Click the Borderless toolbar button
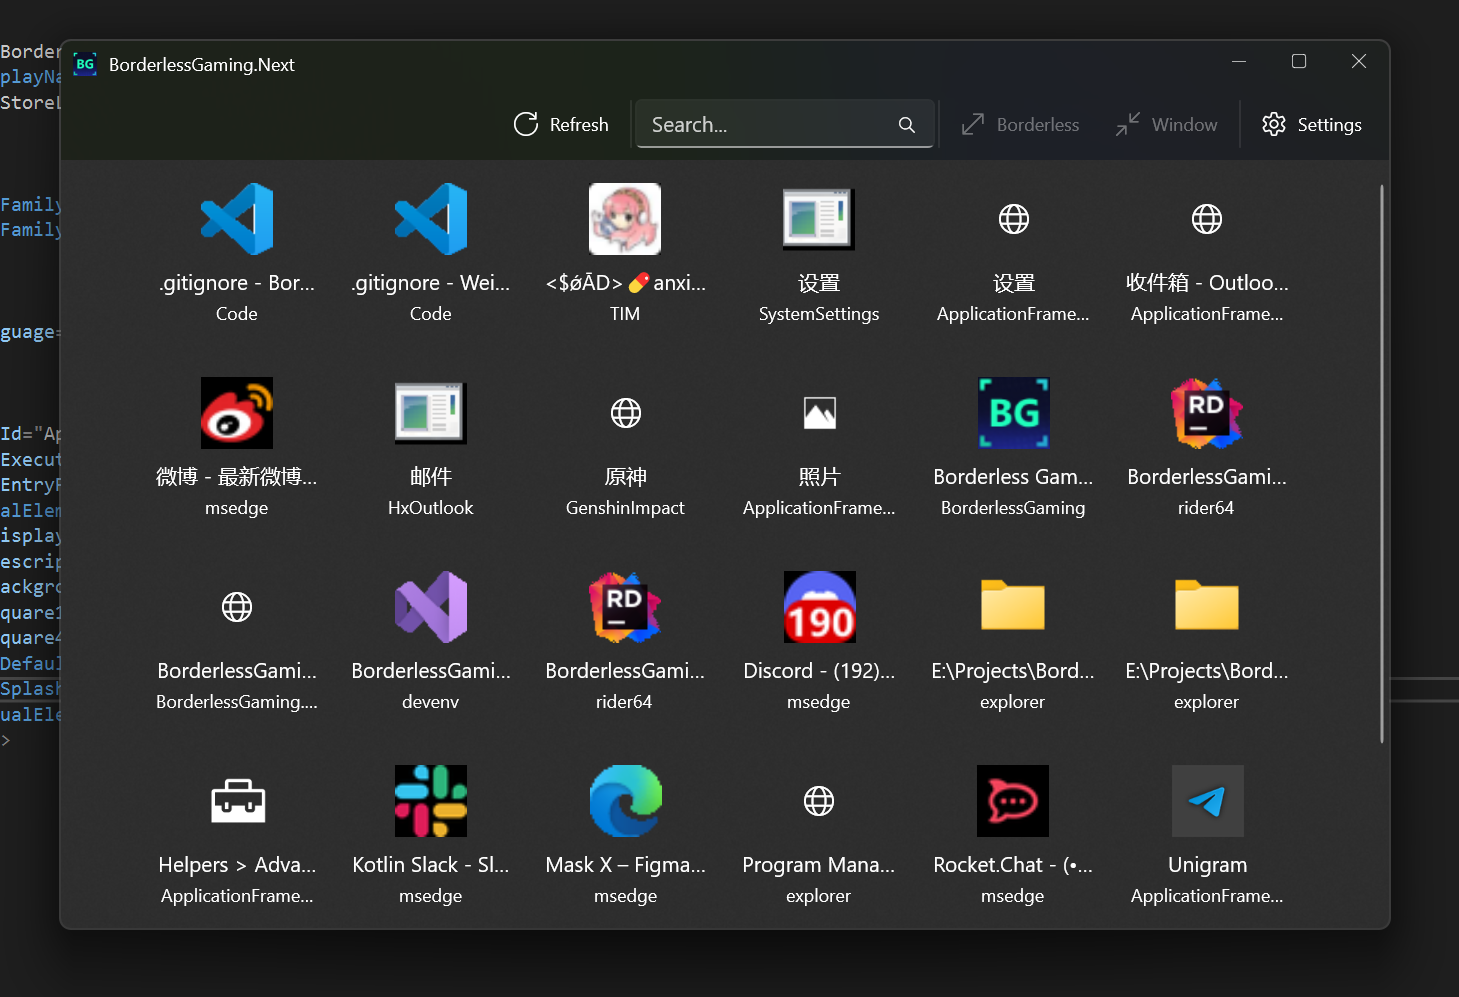The height and width of the screenshot is (997, 1459). coord(1021,124)
